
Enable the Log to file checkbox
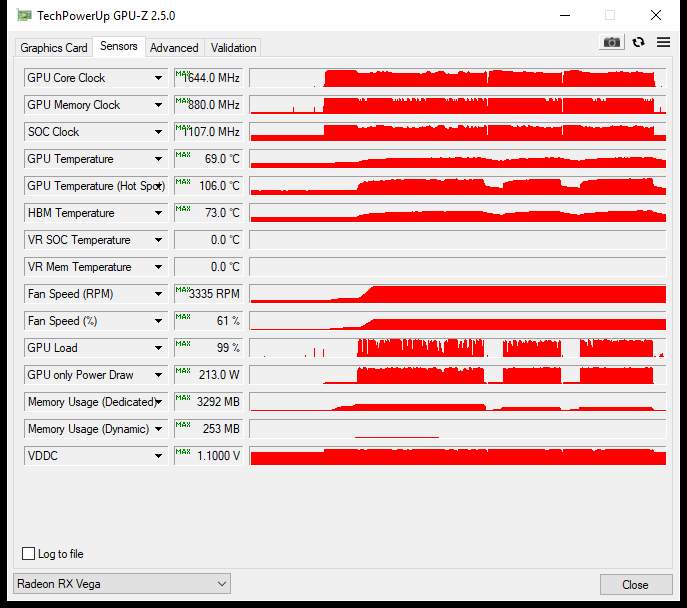pos(28,553)
